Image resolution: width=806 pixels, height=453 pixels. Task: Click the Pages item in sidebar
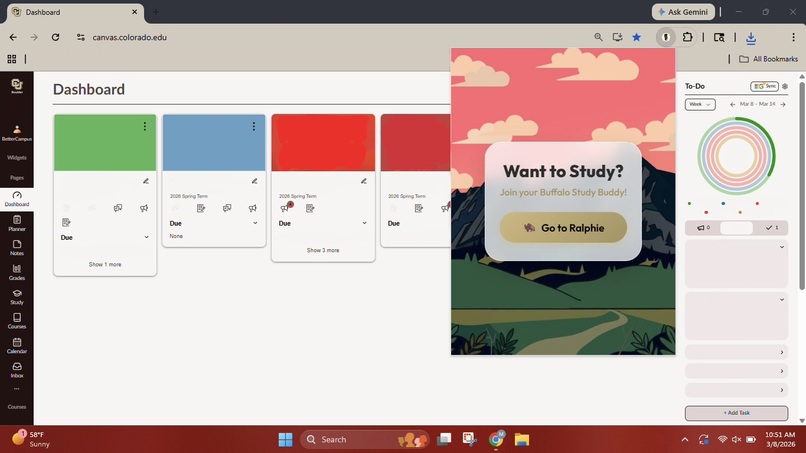pyautogui.click(x=17, y=178)
